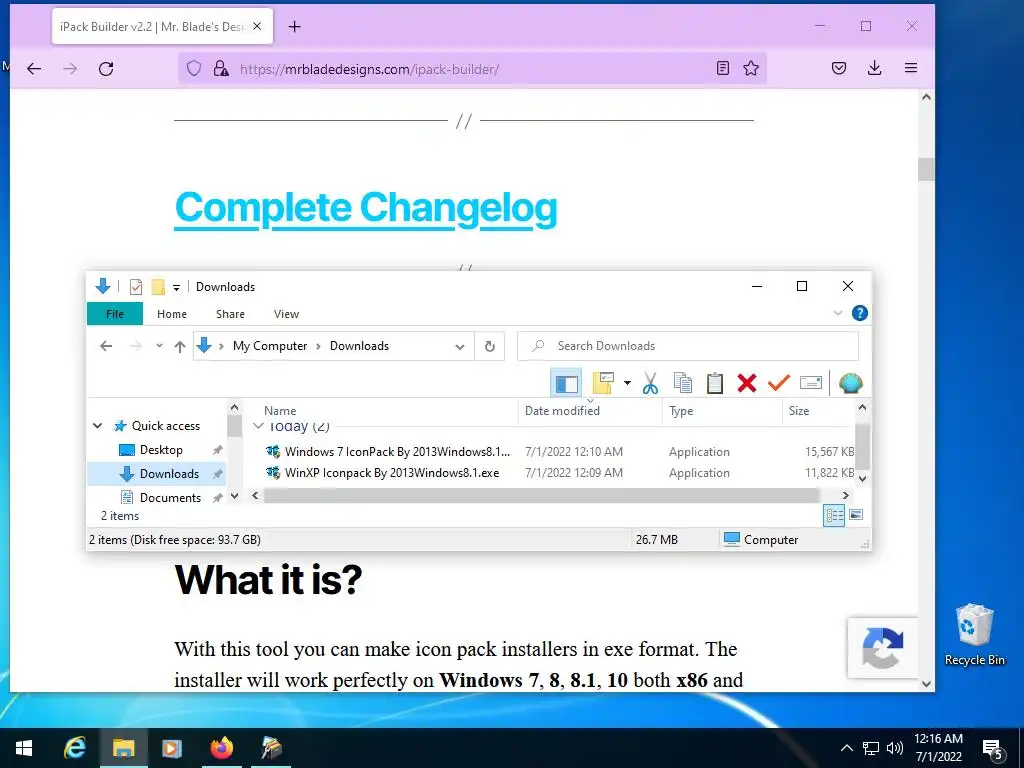
Task: Open the Firefox Downloads panel
Action: [874, 68]
